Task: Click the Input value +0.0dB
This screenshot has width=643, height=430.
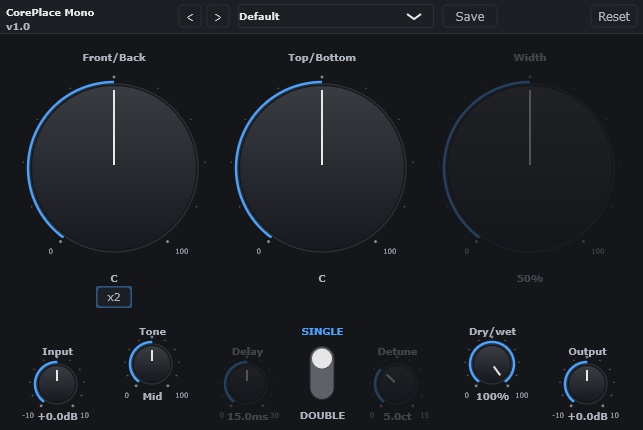Action: [x=57, y=416]
